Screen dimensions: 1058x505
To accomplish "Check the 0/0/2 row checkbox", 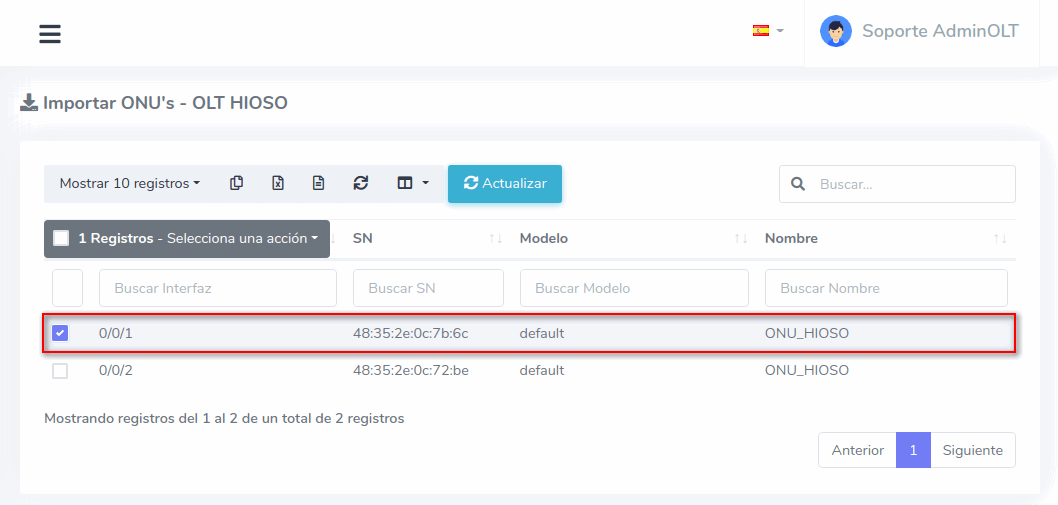I will point(60,371).
